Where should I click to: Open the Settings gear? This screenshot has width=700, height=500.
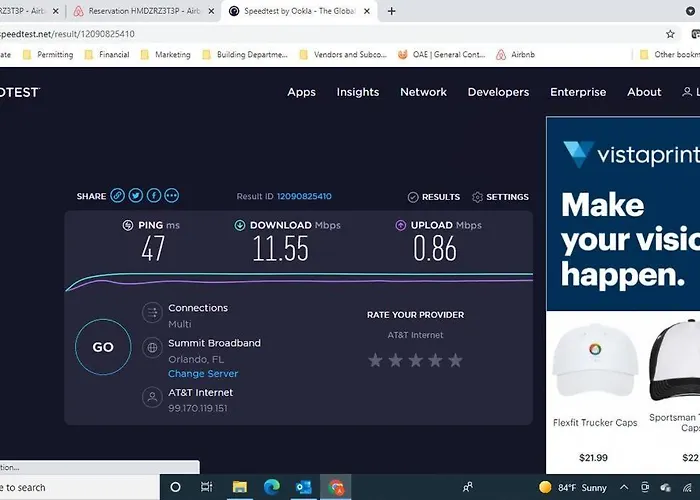(x=500, y=197)
